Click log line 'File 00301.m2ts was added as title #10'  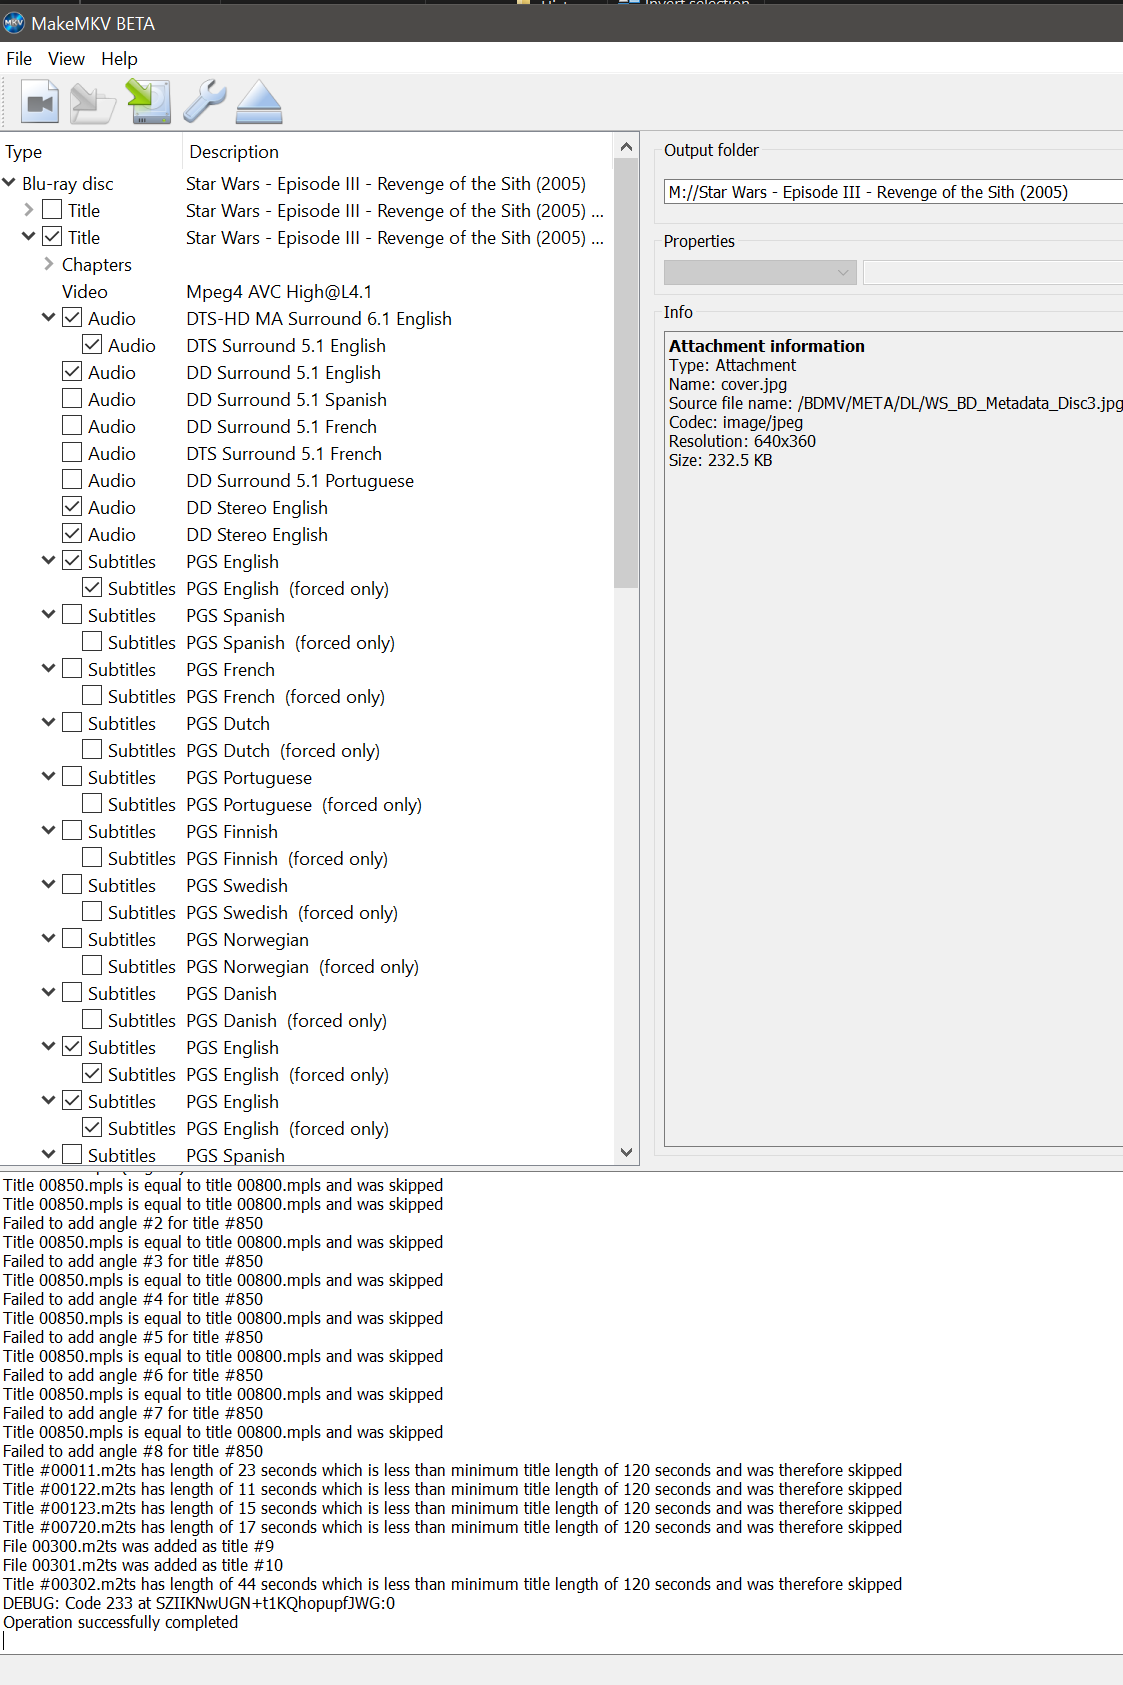pyautogui.click(x=143, y=1565)
